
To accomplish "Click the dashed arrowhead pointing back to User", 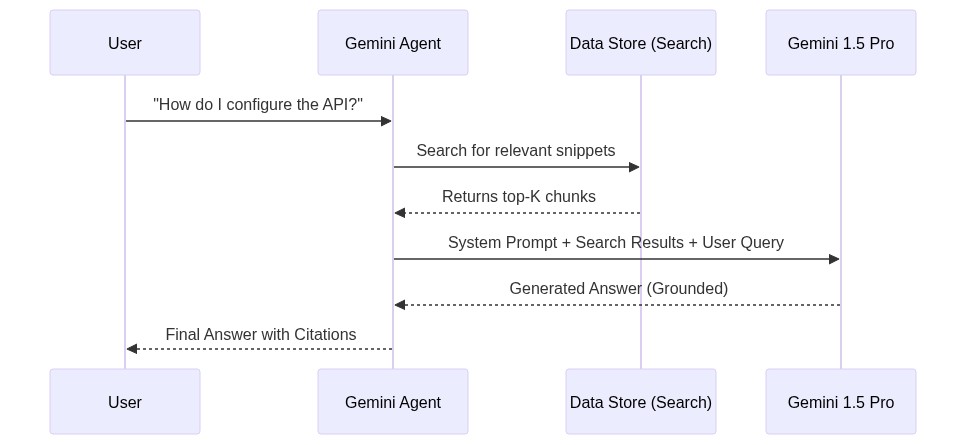I will coord(132,349).
